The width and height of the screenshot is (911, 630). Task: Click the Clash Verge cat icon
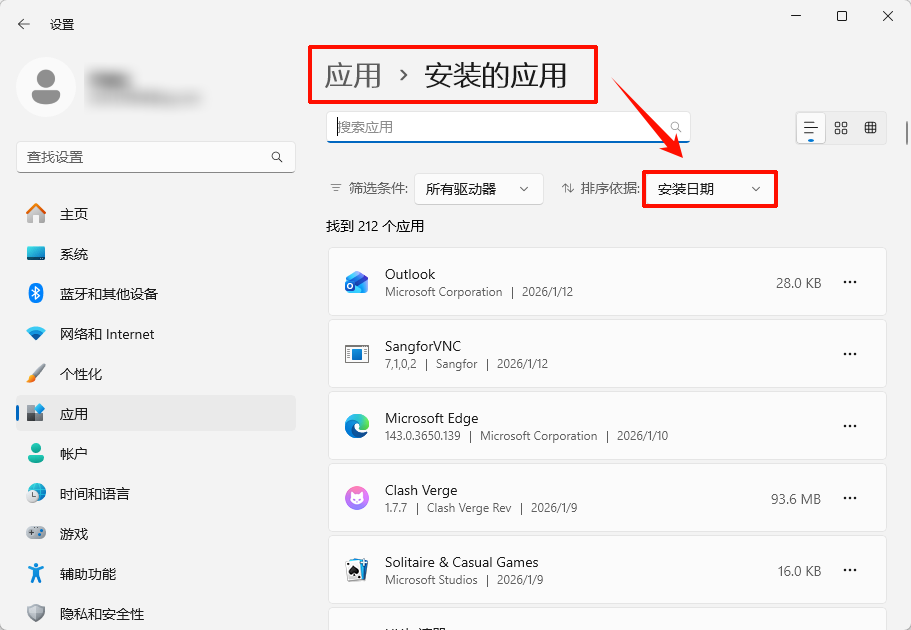point(357,498)
